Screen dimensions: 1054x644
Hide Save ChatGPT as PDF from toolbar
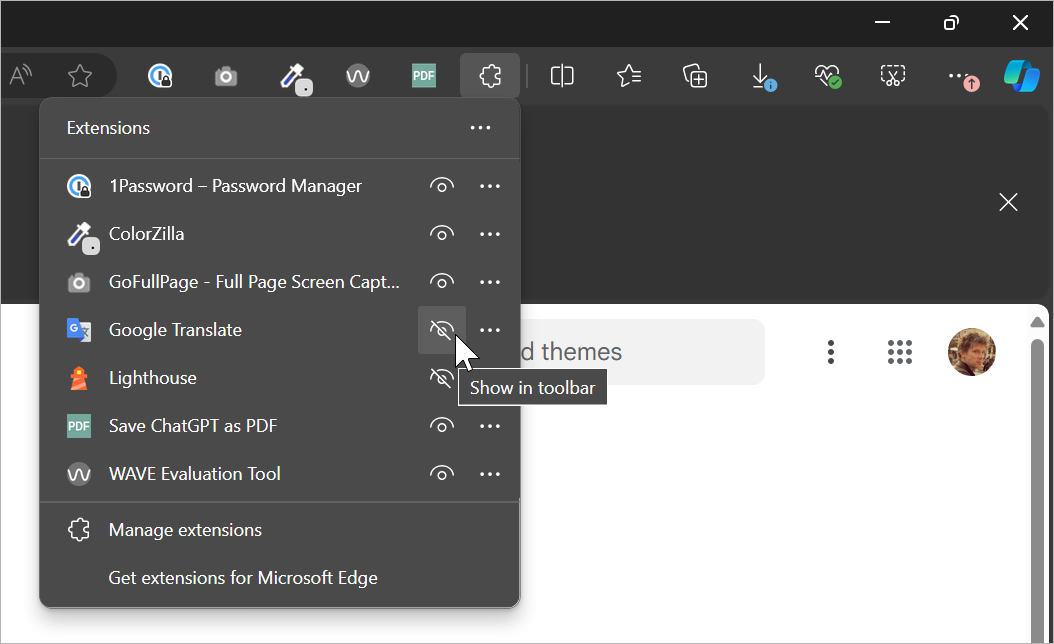[x=442, y=426]
